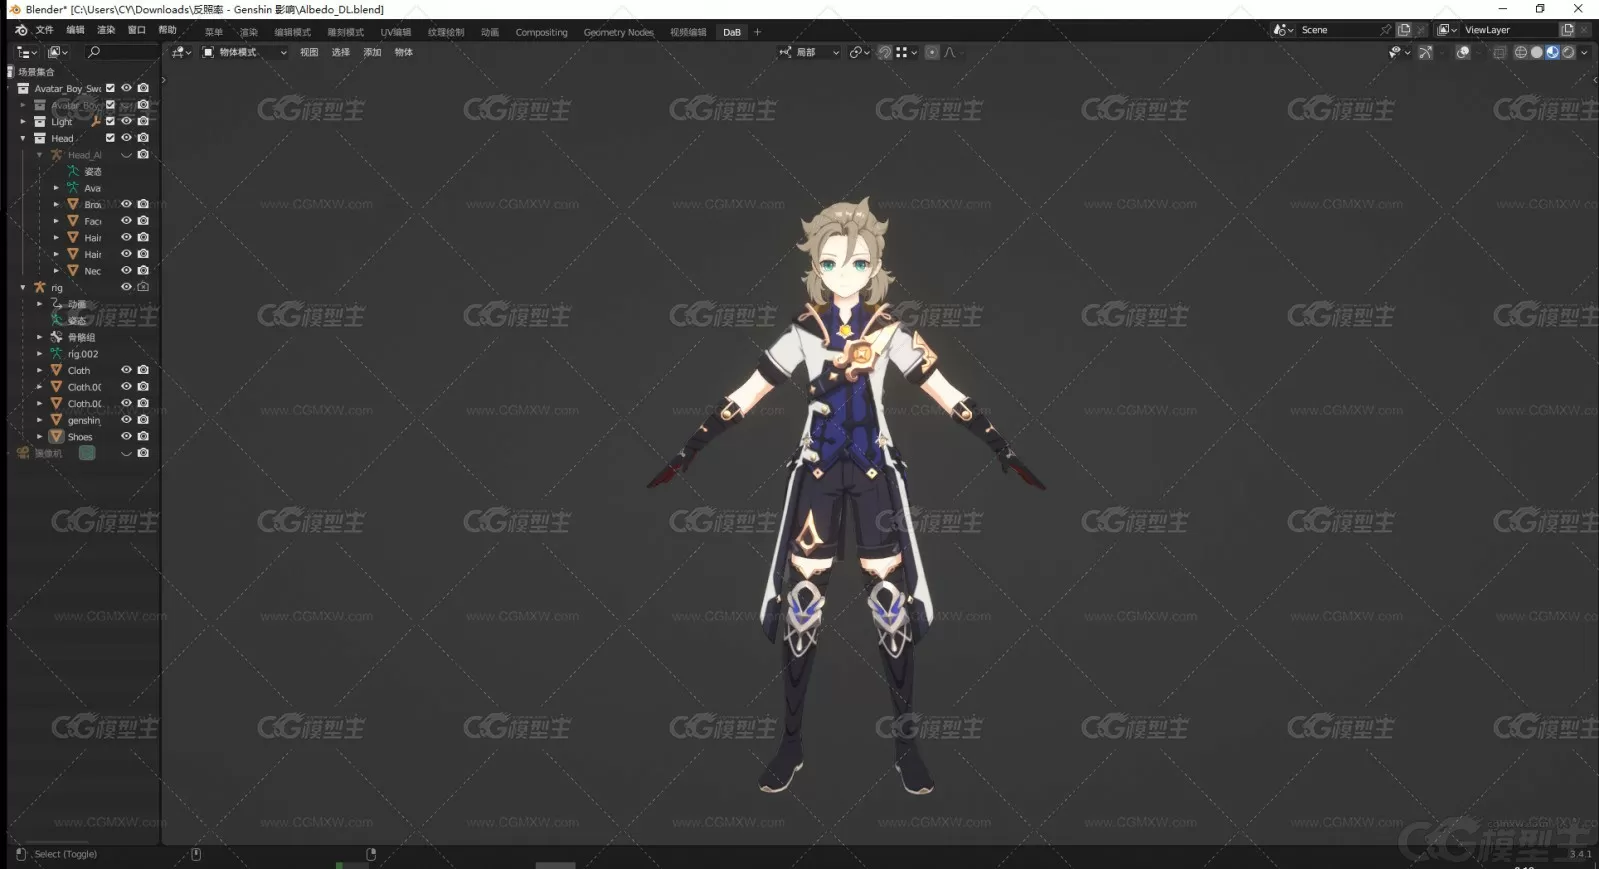Add a new workspace with plus button
Image resolution: width=1599 pixels, height=869 pixels.
757,32
